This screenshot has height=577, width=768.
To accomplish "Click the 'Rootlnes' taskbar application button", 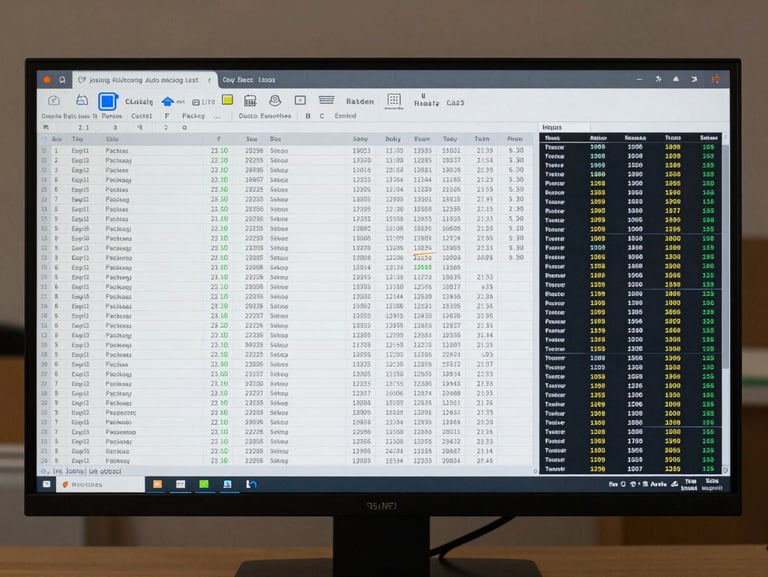I will pyautogui.click(x=100, y=484).
